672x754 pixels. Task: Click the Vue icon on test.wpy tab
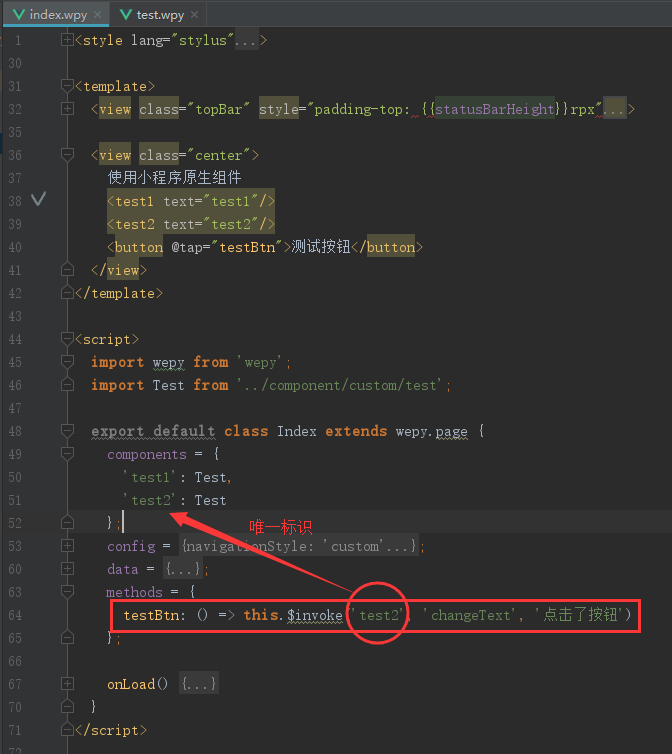coord(126,14)
